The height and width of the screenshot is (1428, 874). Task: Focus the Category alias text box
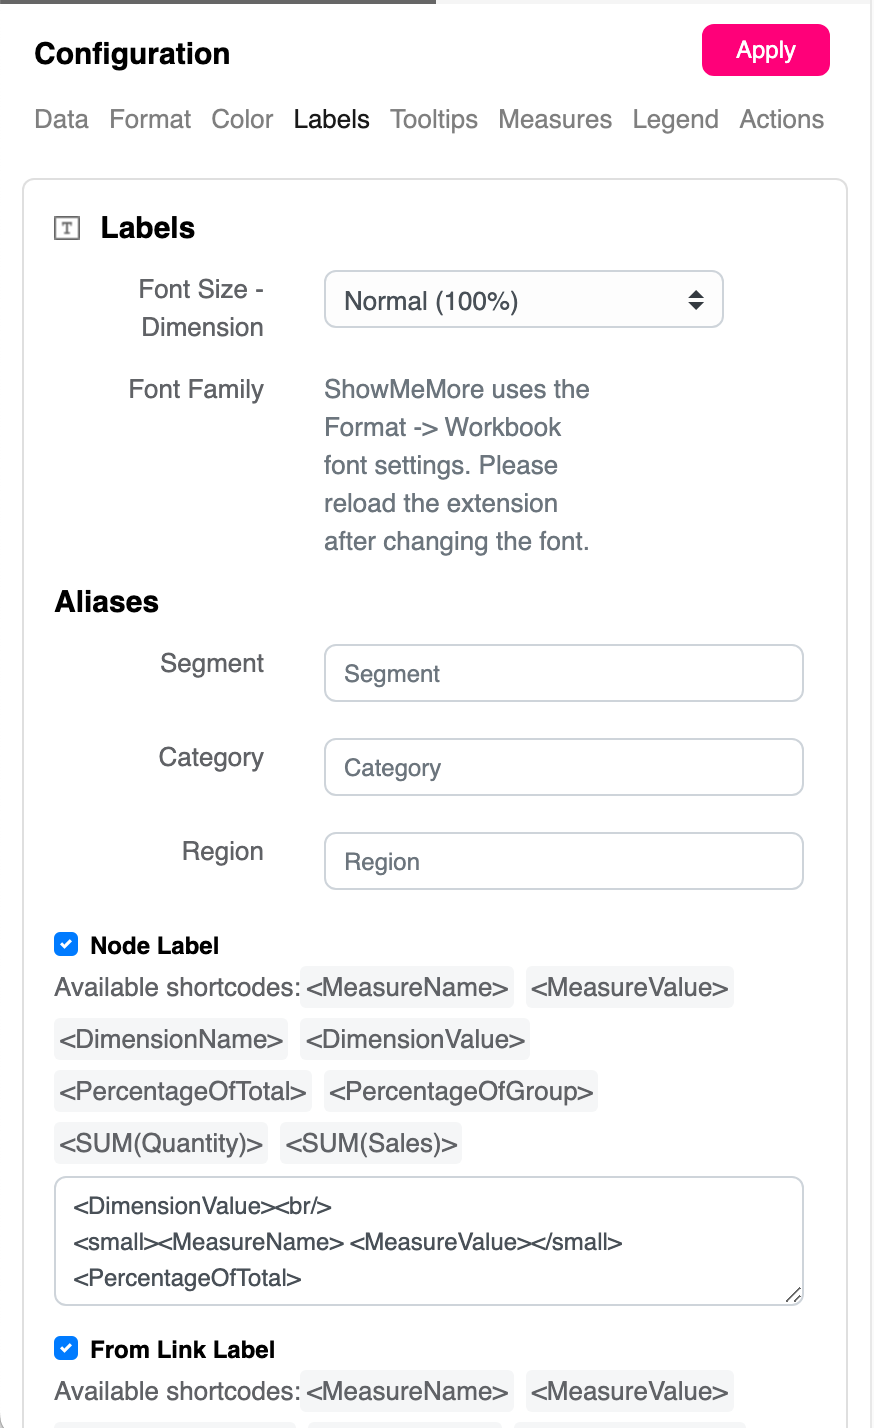tap(564, 767)
